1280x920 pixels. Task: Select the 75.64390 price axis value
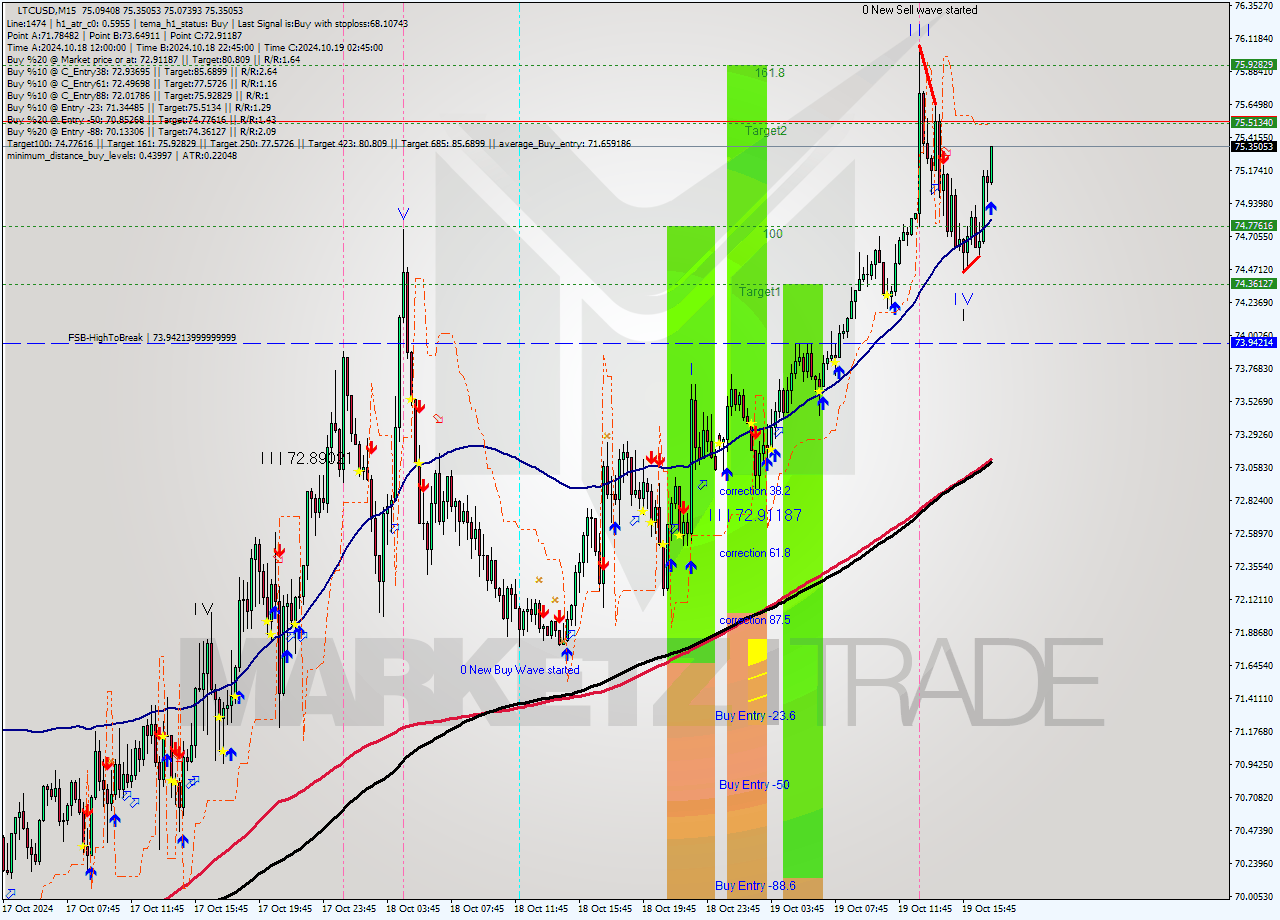[1254, 104]
